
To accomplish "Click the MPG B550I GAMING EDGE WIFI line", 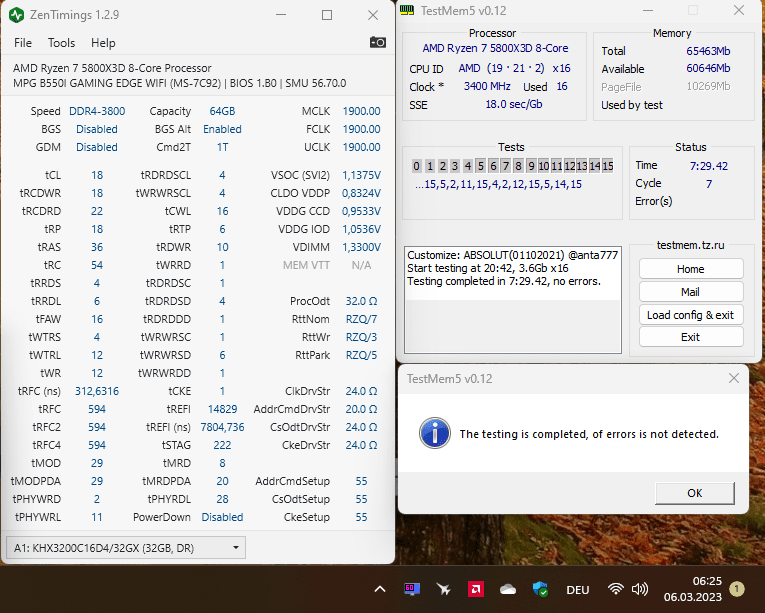I will tap(180, 83).
